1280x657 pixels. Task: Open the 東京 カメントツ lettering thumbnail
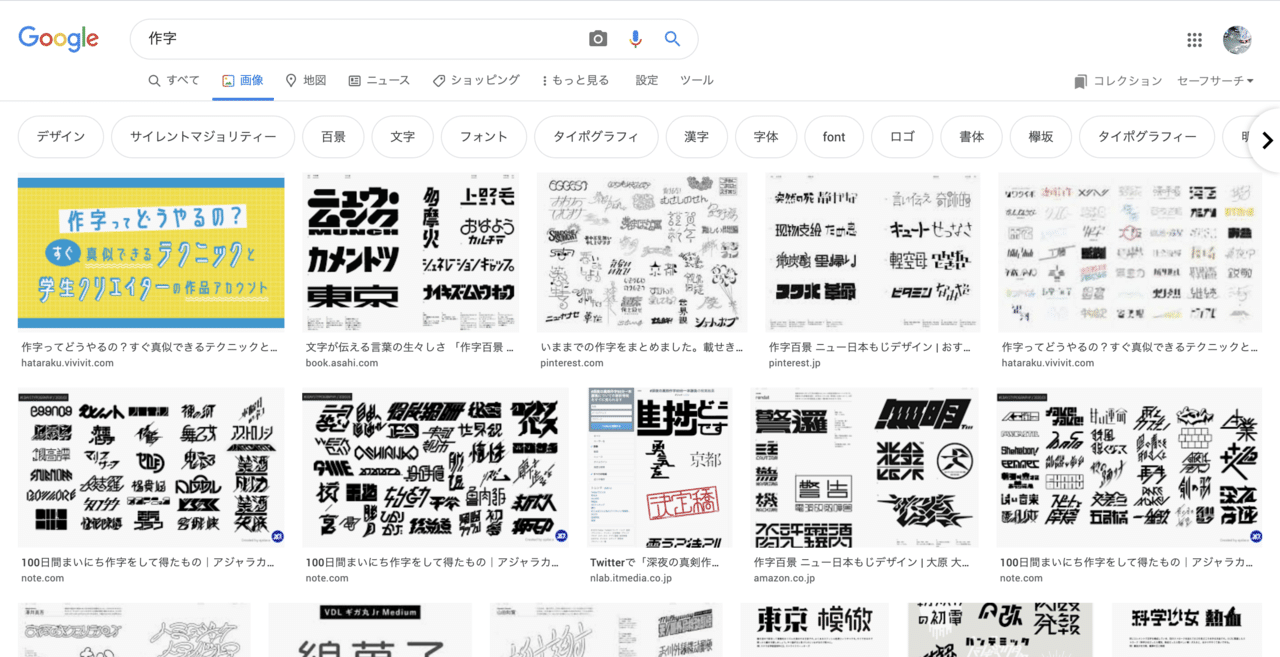coord(410,252)
